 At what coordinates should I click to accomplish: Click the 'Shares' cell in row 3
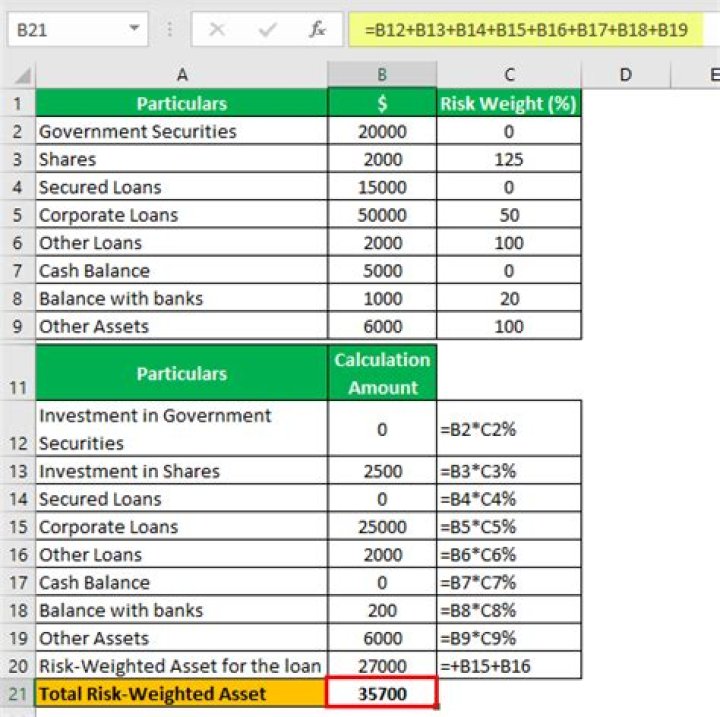tap(182, 159)
